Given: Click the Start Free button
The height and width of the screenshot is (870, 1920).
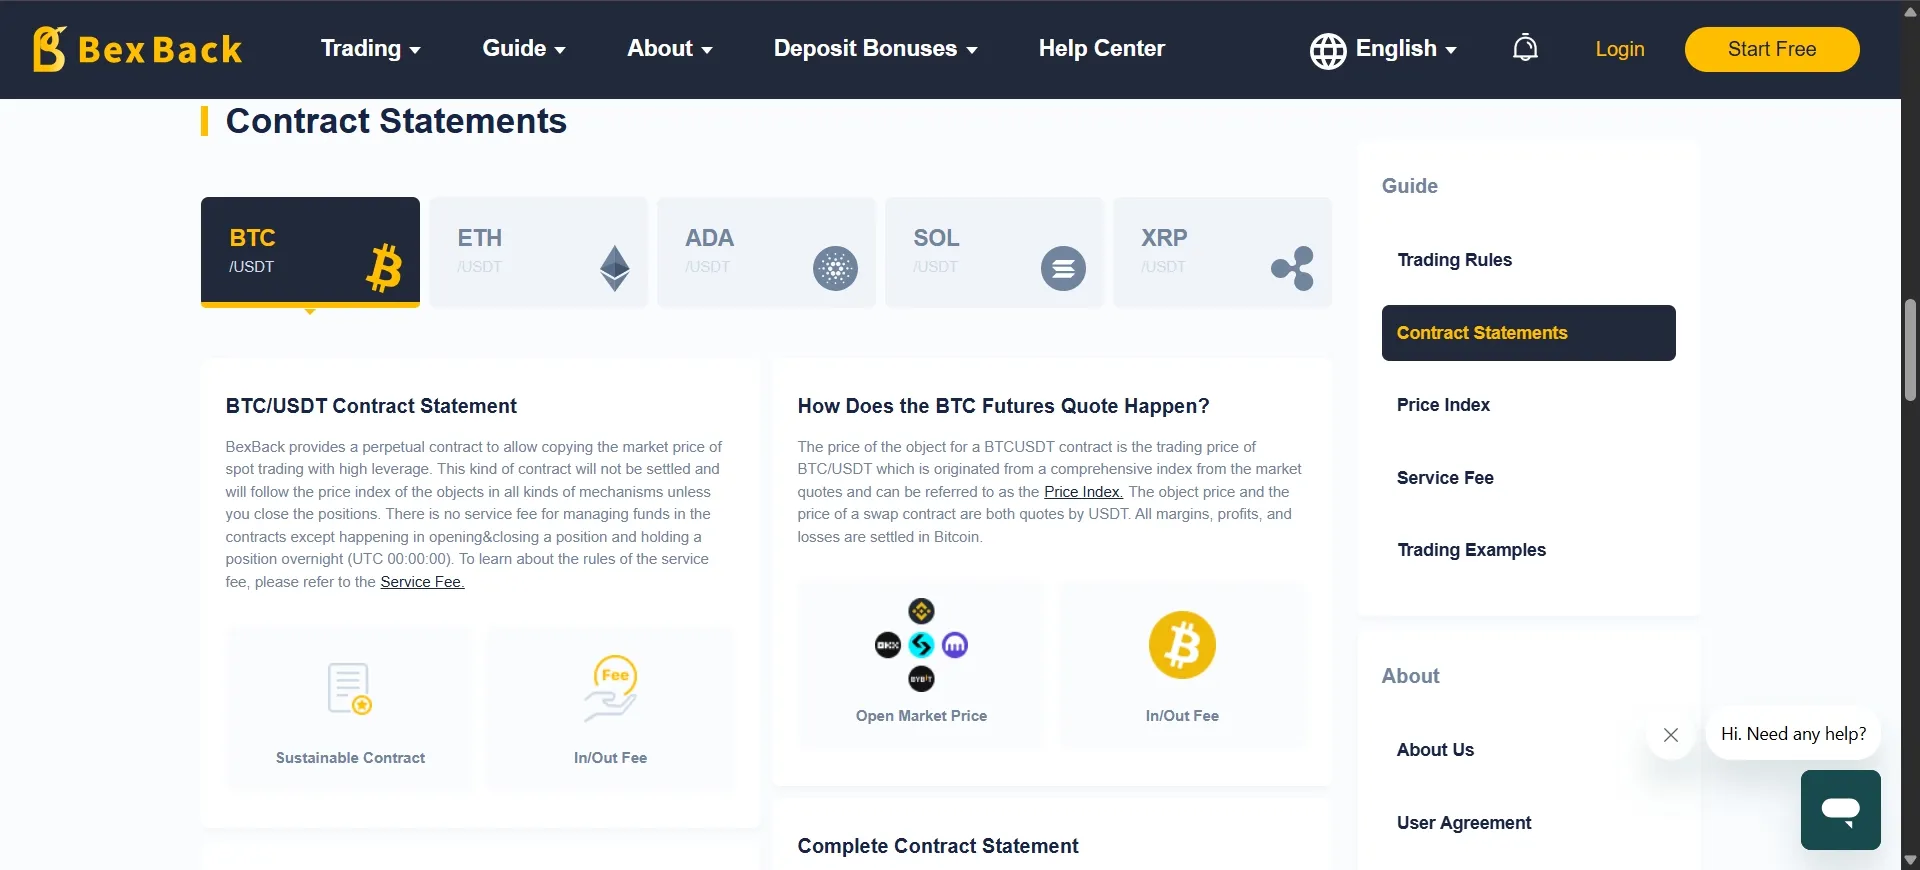Looking at the screenshot, I should (1772, 49).
